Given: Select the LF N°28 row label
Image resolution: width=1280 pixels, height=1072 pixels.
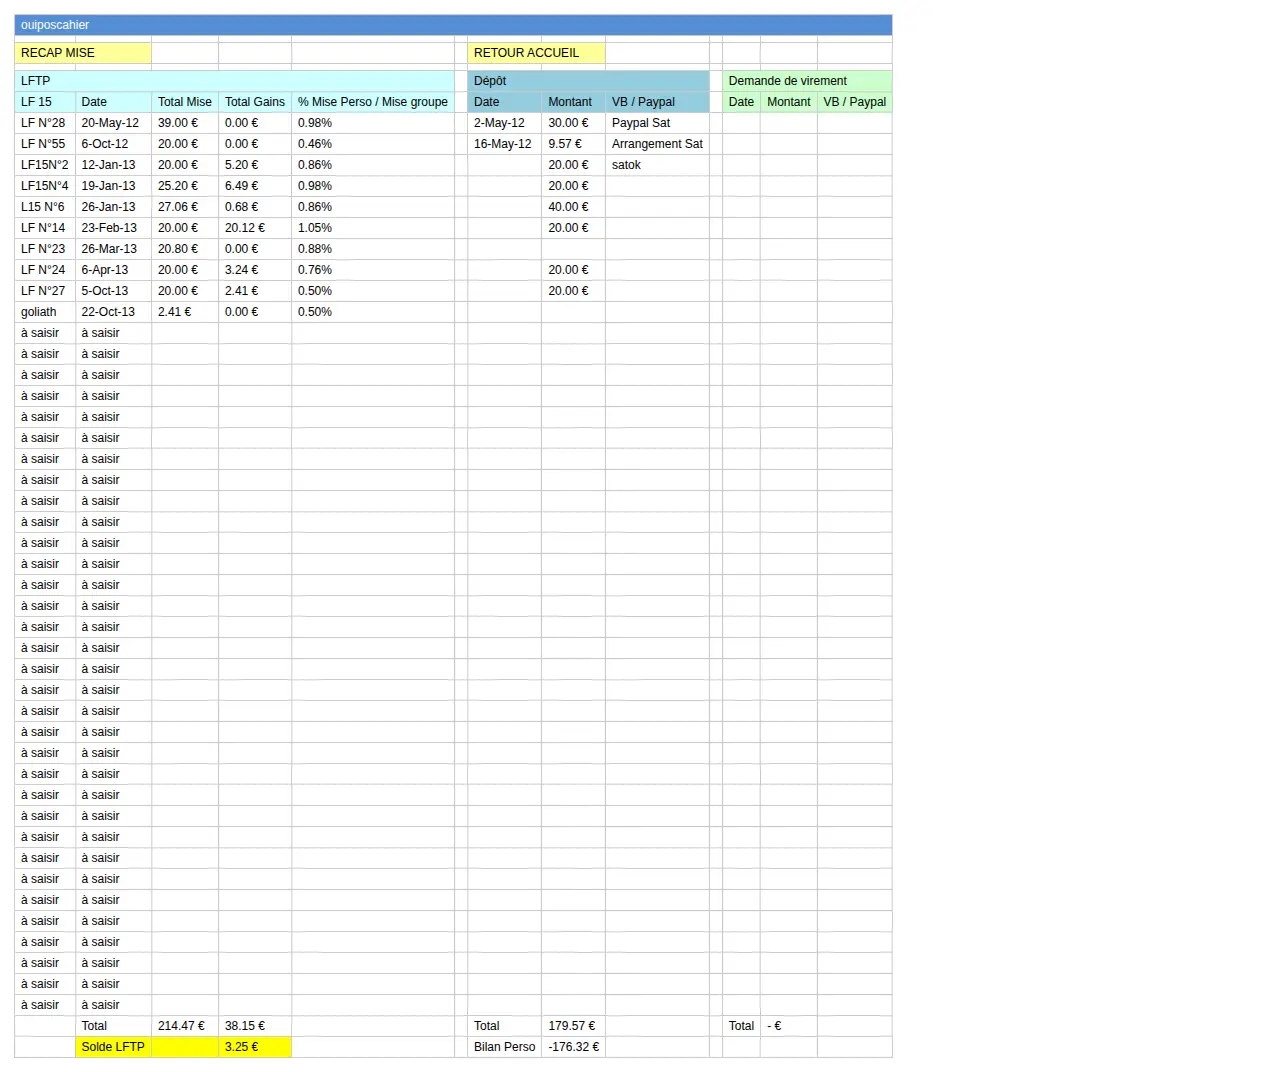Looking at the screenshot, I should tap(45, 123).
